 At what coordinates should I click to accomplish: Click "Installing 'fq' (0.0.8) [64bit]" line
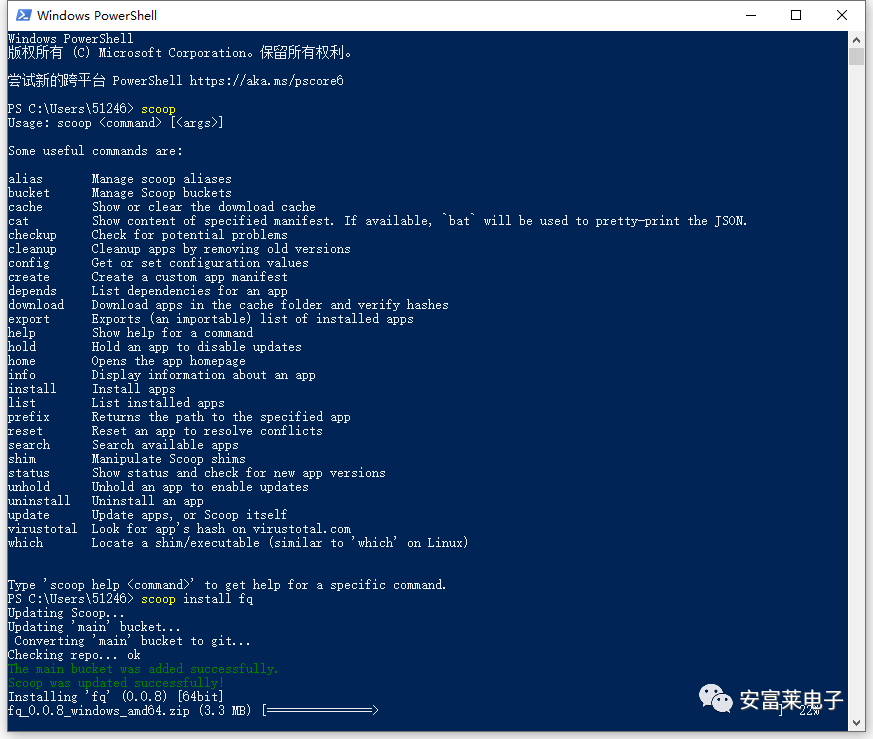coord(116,697)
